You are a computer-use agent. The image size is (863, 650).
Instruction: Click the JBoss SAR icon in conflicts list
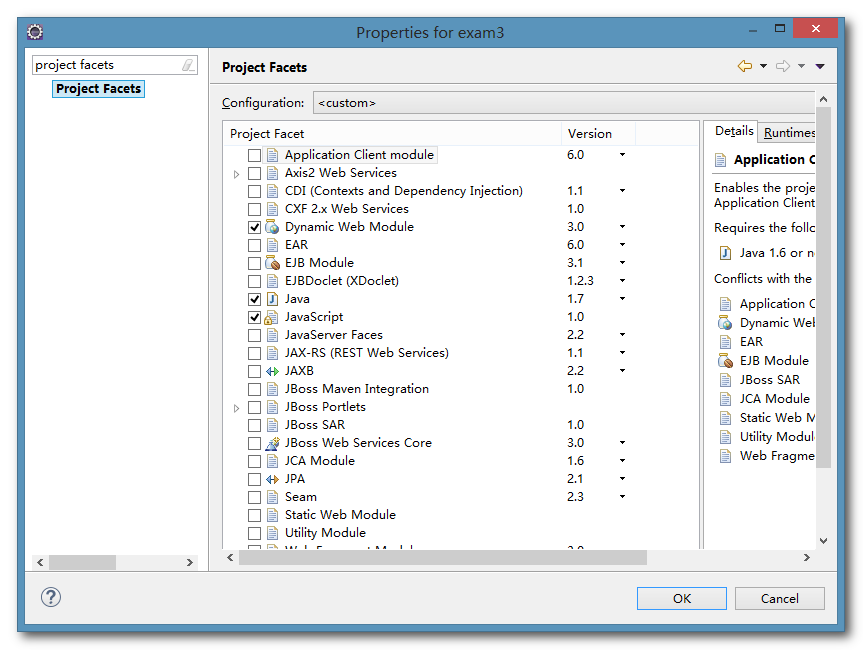click(x=725, y=380)
